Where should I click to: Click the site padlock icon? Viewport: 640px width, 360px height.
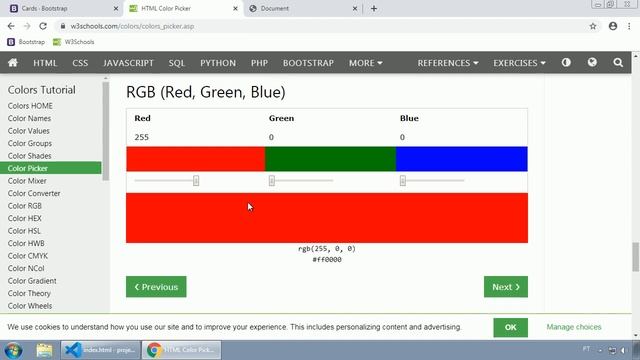tap(62, 26)
